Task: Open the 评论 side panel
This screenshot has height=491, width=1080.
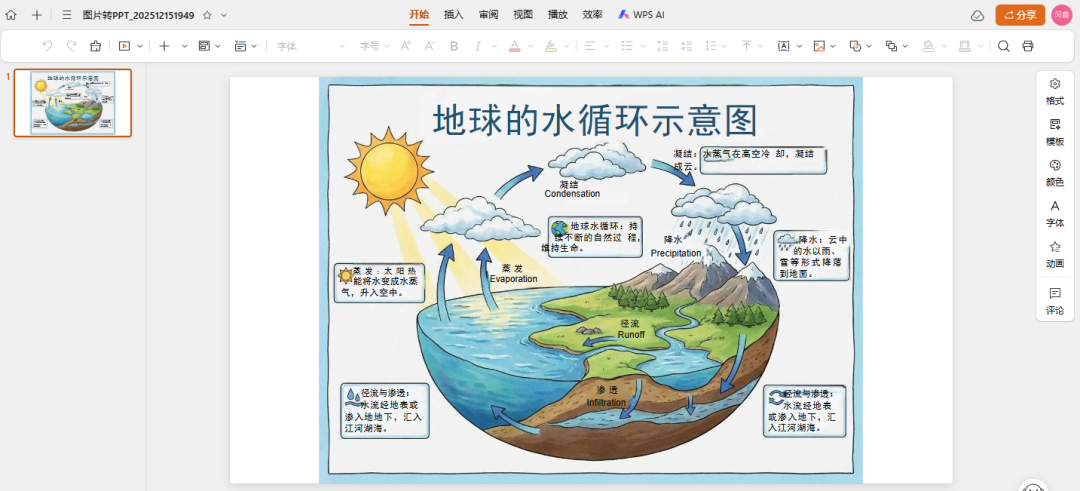Action: [x=1055, y=301]
